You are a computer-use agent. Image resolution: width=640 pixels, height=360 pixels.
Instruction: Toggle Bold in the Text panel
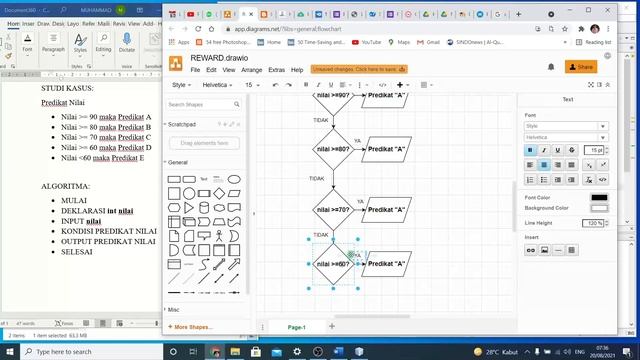[530, 150]
